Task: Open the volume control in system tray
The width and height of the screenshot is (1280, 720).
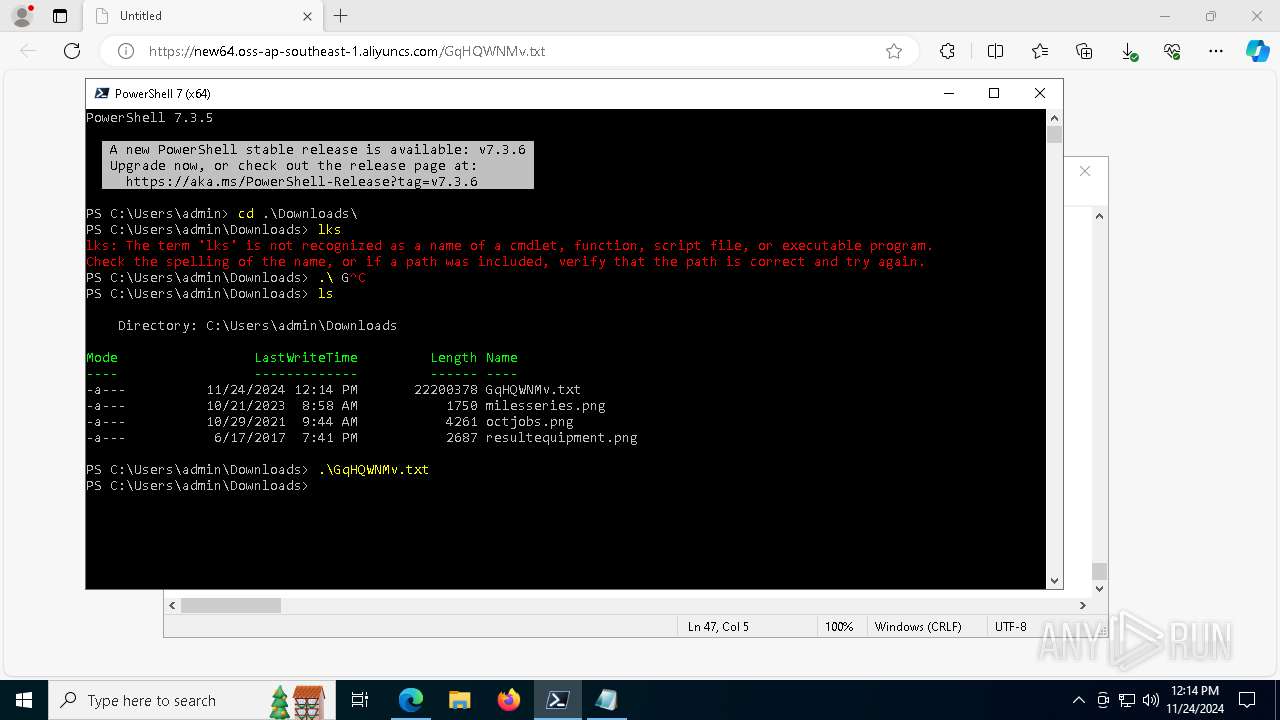Action: 1151,700
